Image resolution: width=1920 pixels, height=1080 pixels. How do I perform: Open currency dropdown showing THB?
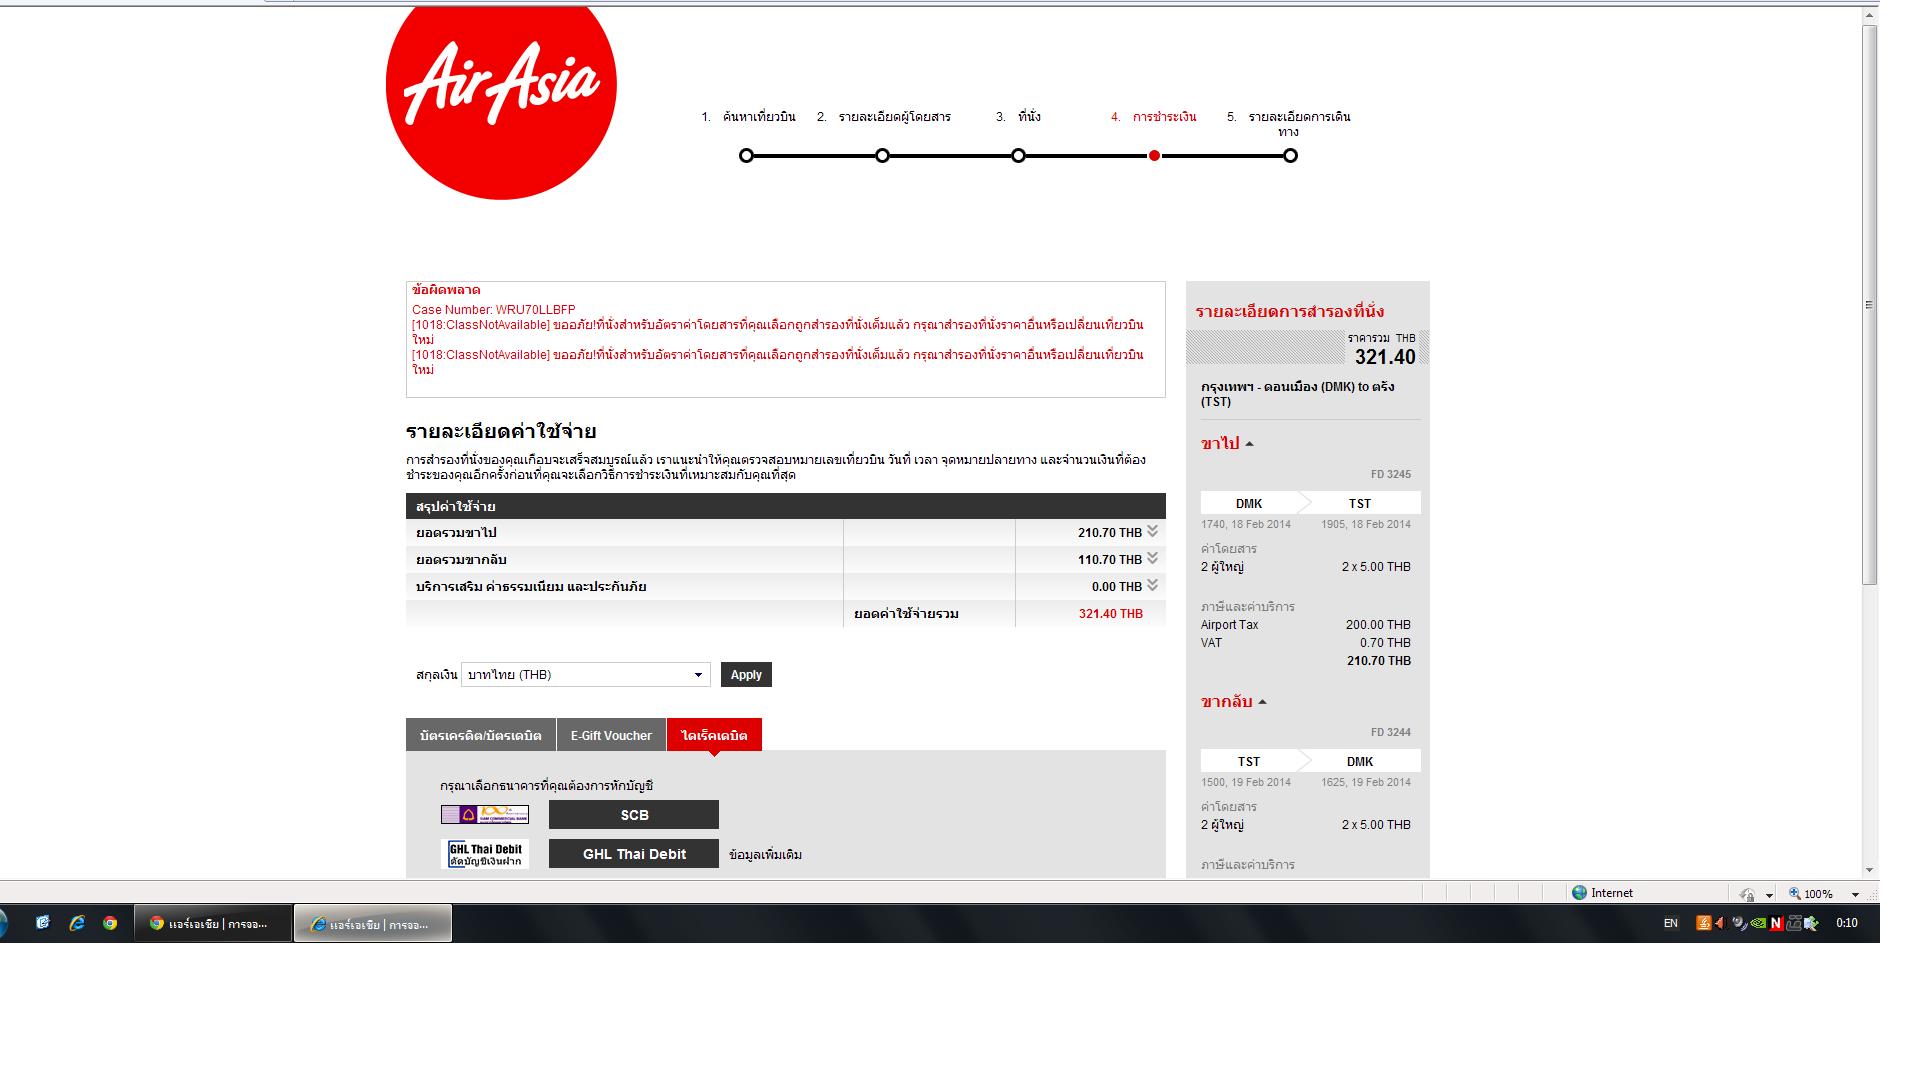pos(586,675)
